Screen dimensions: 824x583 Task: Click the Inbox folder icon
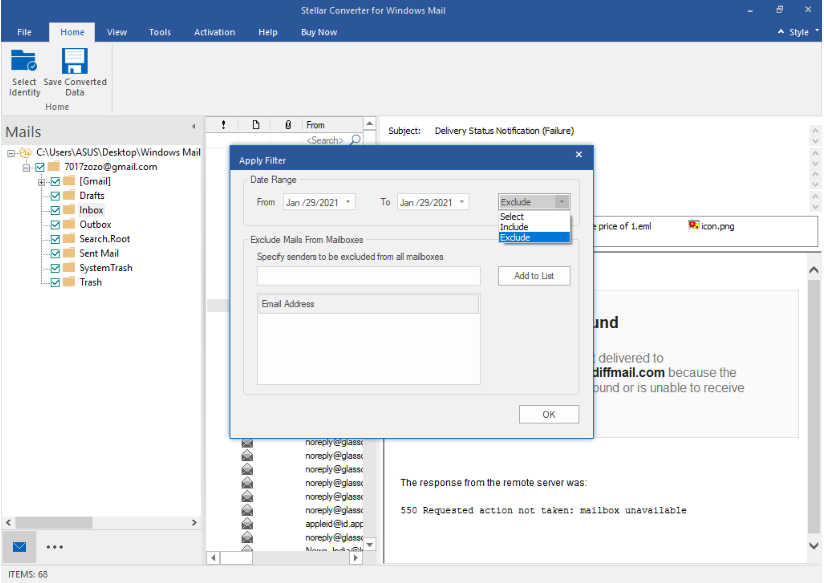point(69,210)
